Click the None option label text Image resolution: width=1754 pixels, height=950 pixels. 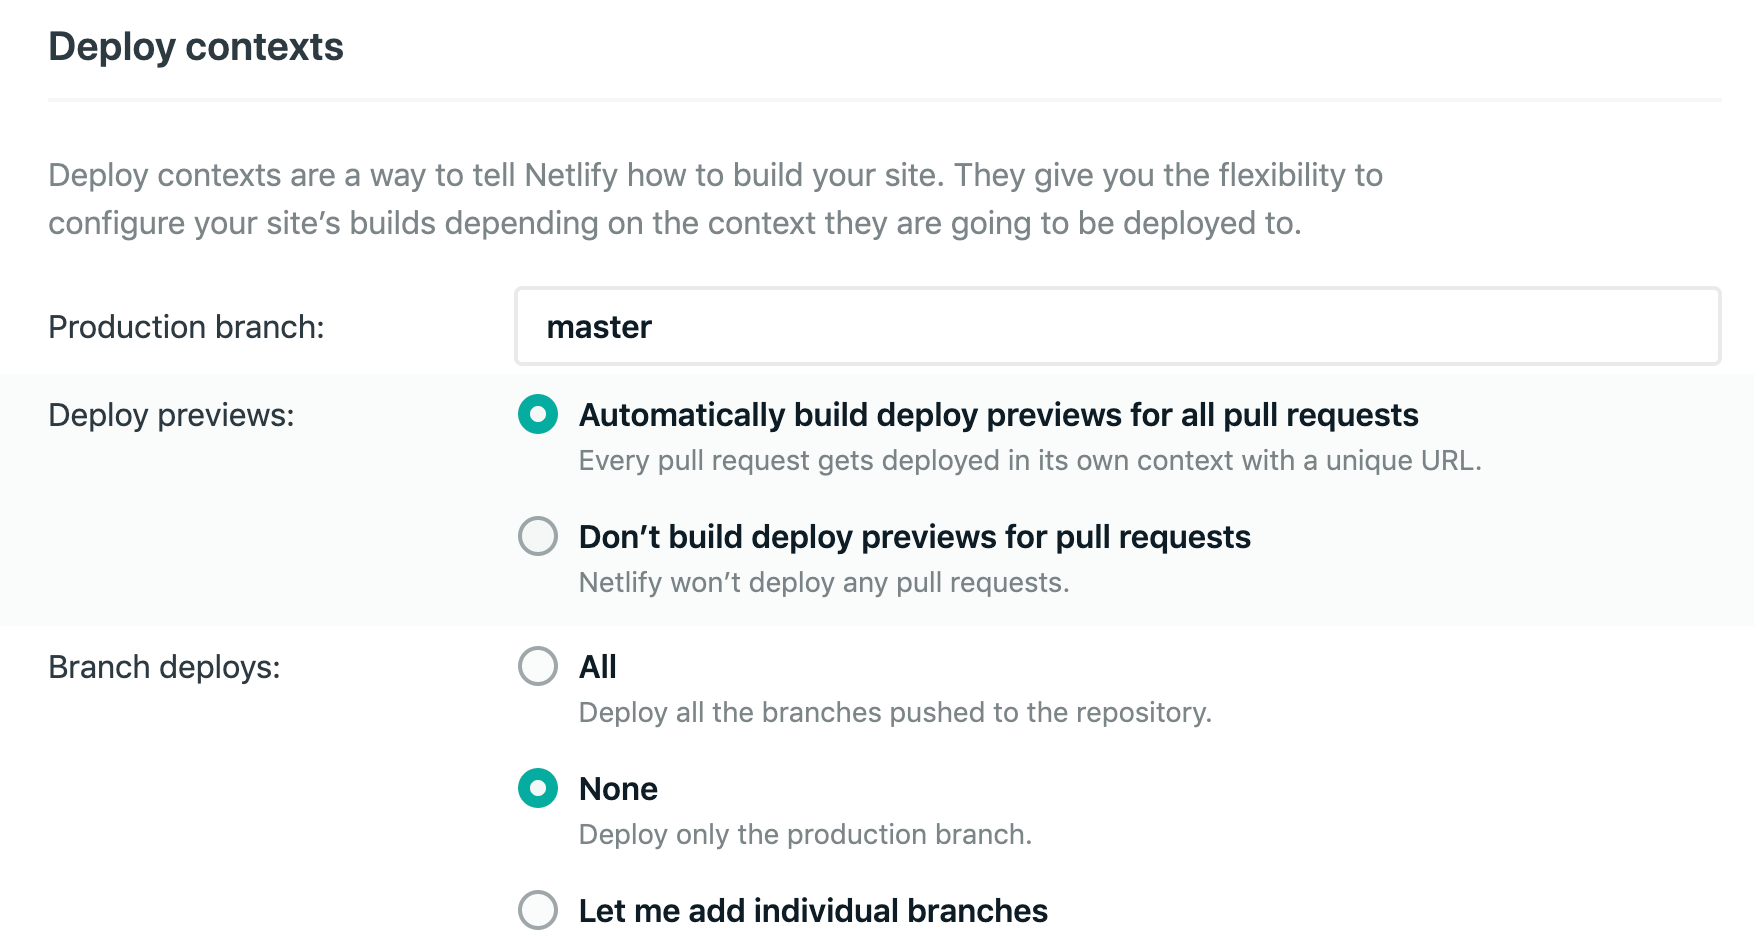tap(617, 788)
